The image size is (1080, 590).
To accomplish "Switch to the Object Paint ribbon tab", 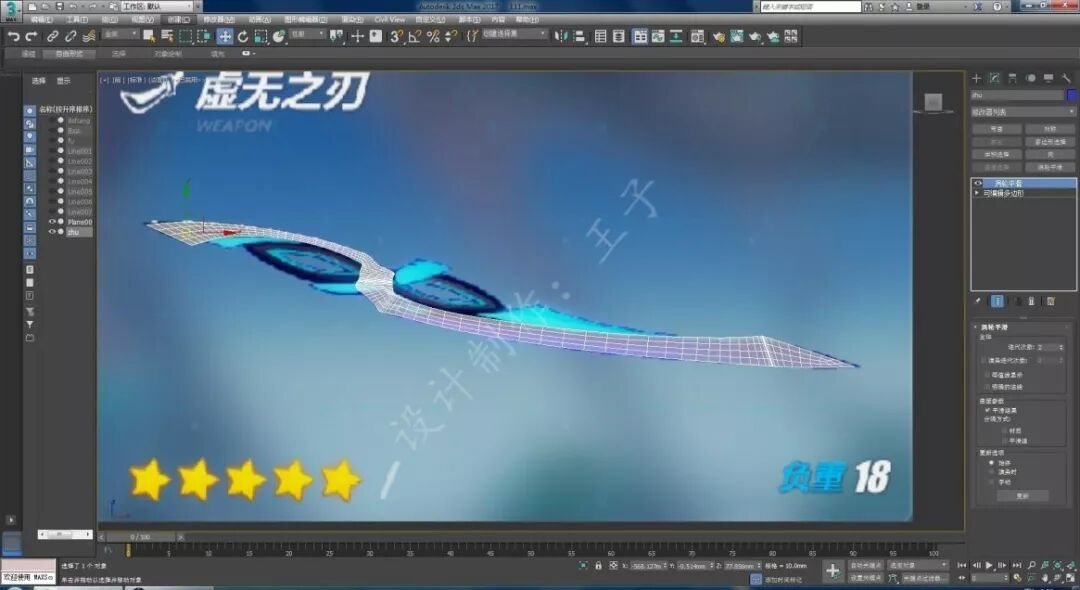I will pyautogui.click(x=168, y=53).
